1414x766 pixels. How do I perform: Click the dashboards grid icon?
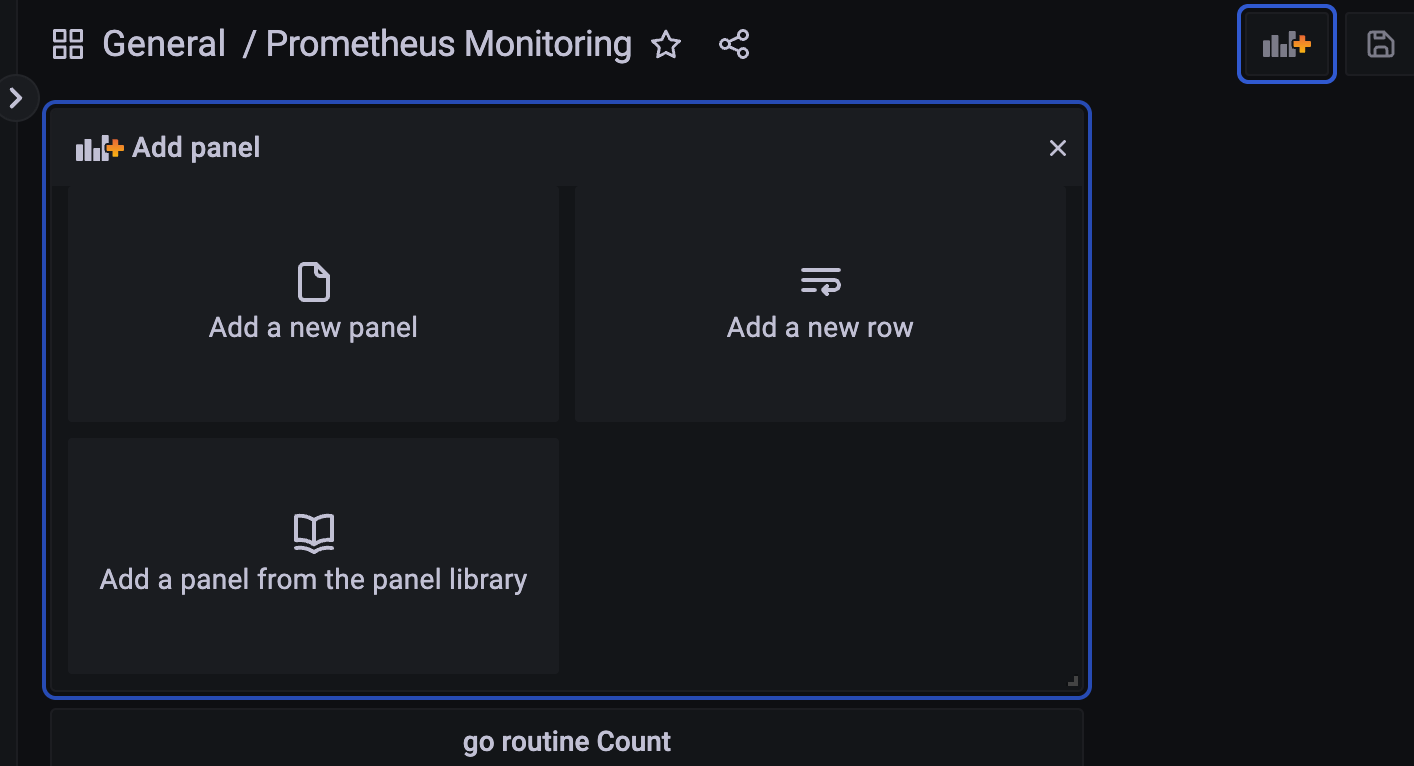68,45
